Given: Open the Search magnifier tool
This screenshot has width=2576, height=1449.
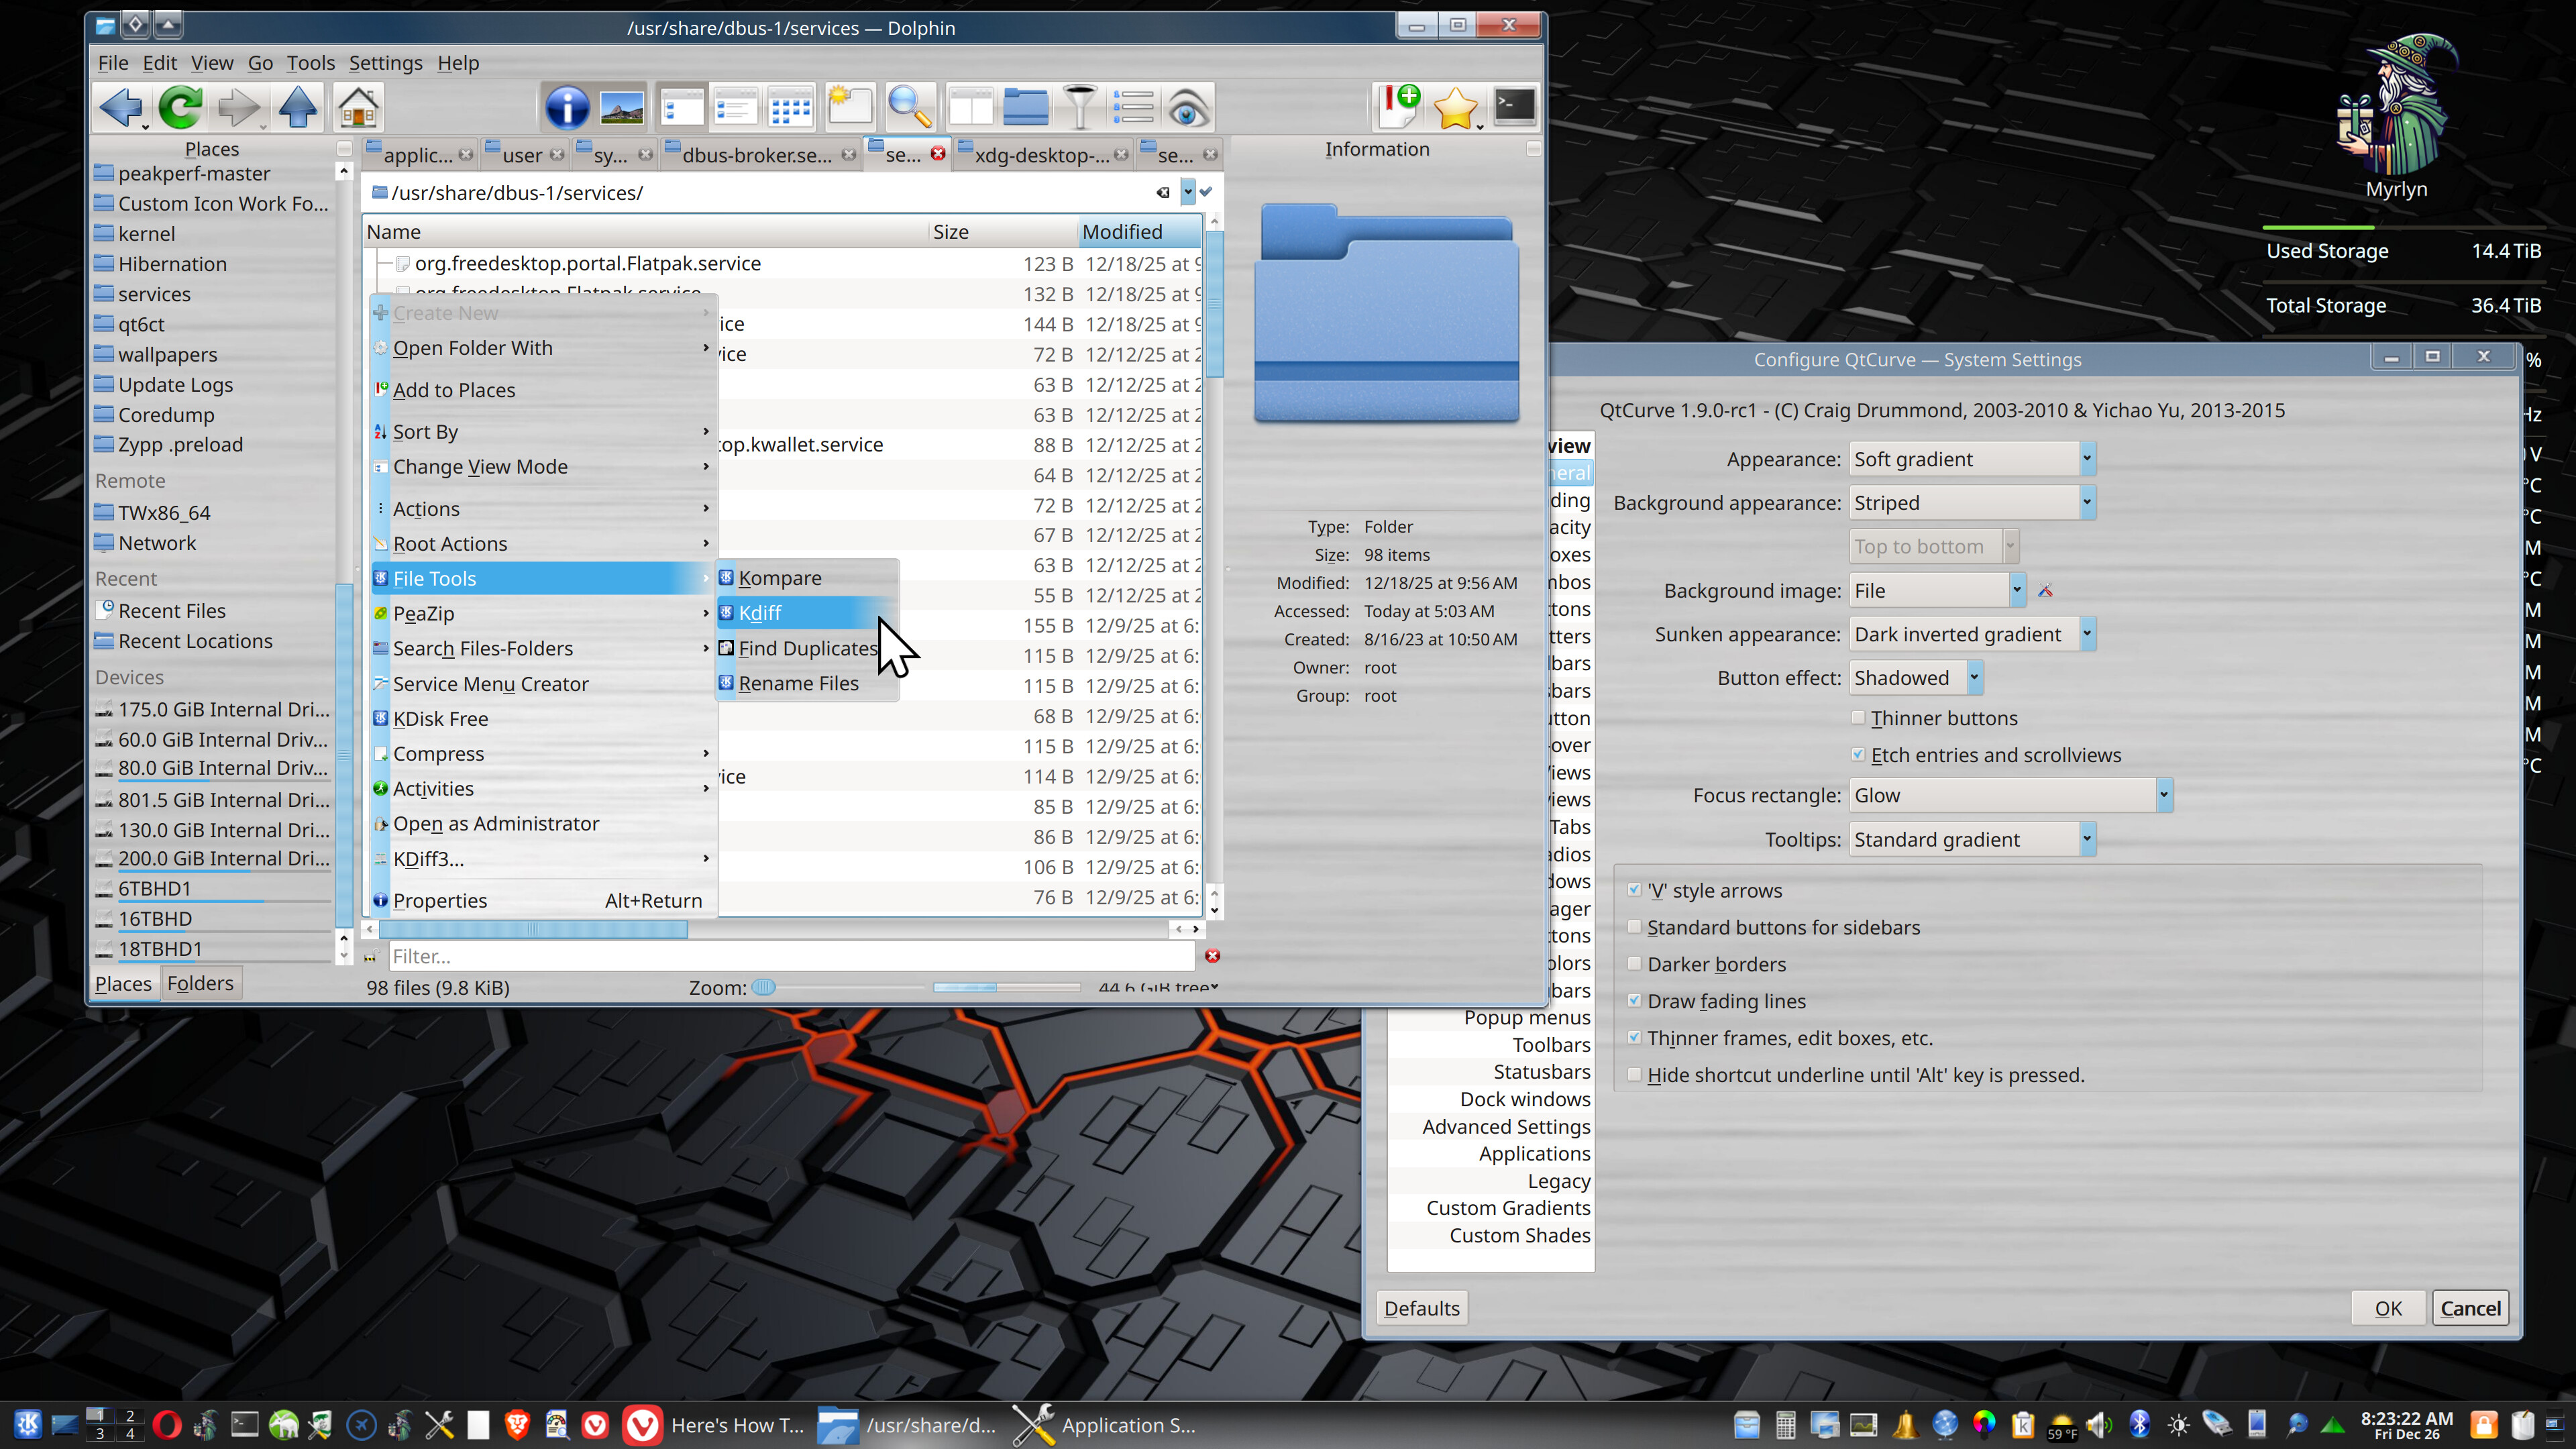Looking at the screenshot, I should [x=910, y=107].
